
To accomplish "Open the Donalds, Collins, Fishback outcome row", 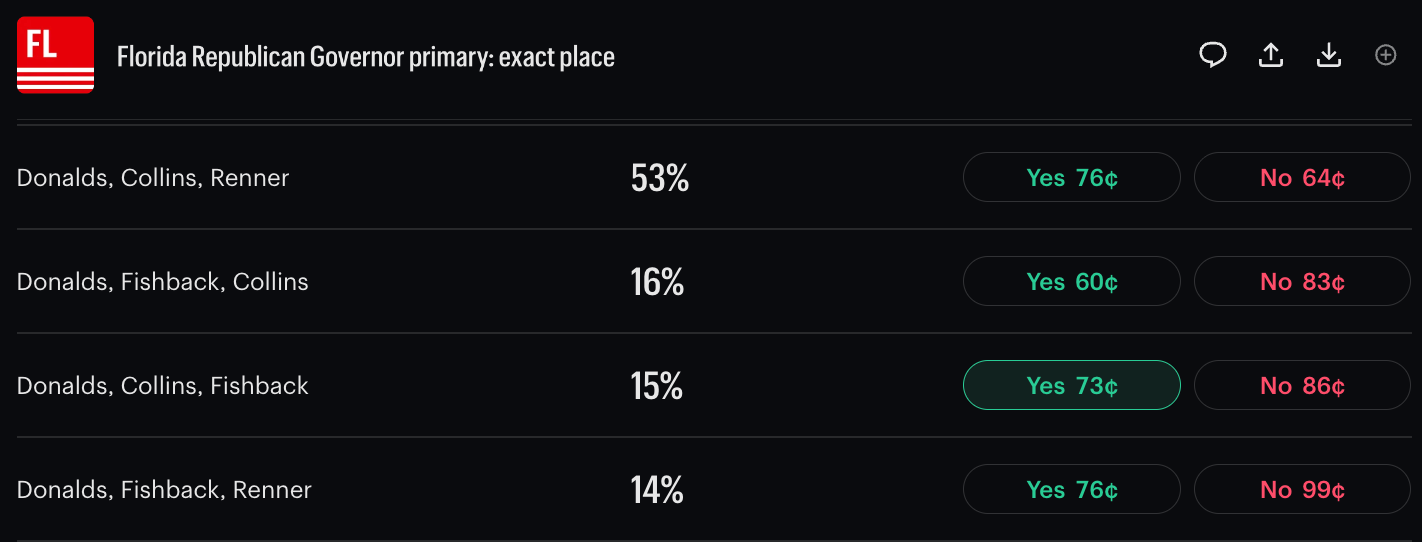I will click(x=711, y=386).
